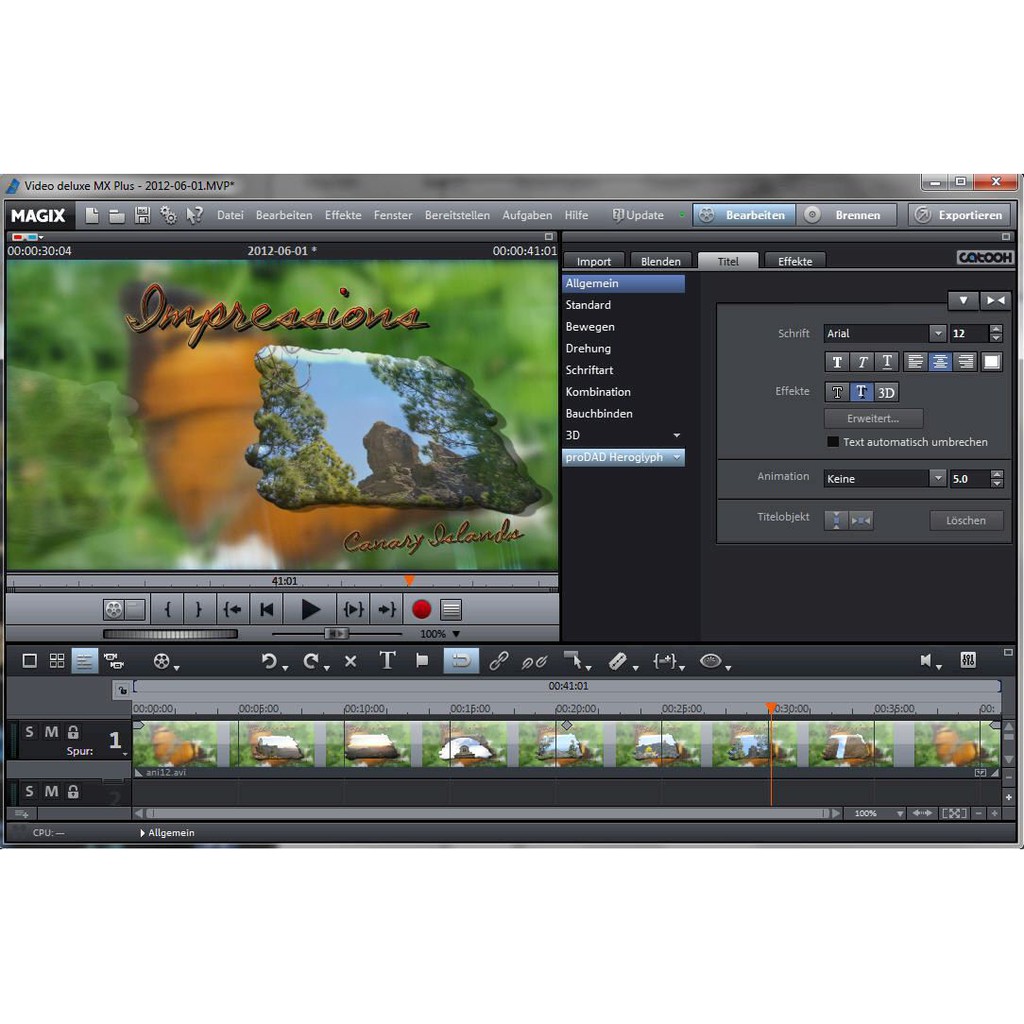Viewport: 1024px width, 1024px height.
Task: Toggle Solo on track 1
Action: click(x=29, y=731)
